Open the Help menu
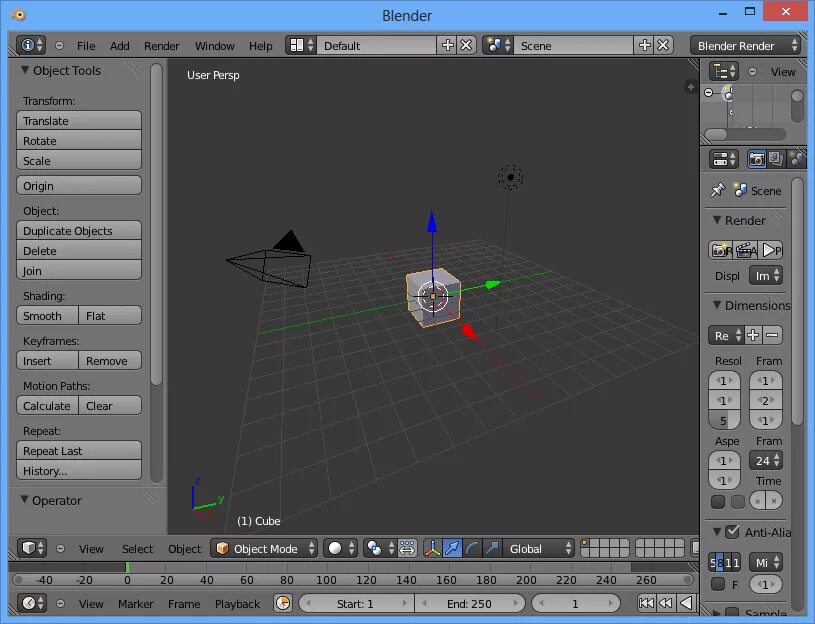The height and width of the screenshot is (624, 815). 260,46
